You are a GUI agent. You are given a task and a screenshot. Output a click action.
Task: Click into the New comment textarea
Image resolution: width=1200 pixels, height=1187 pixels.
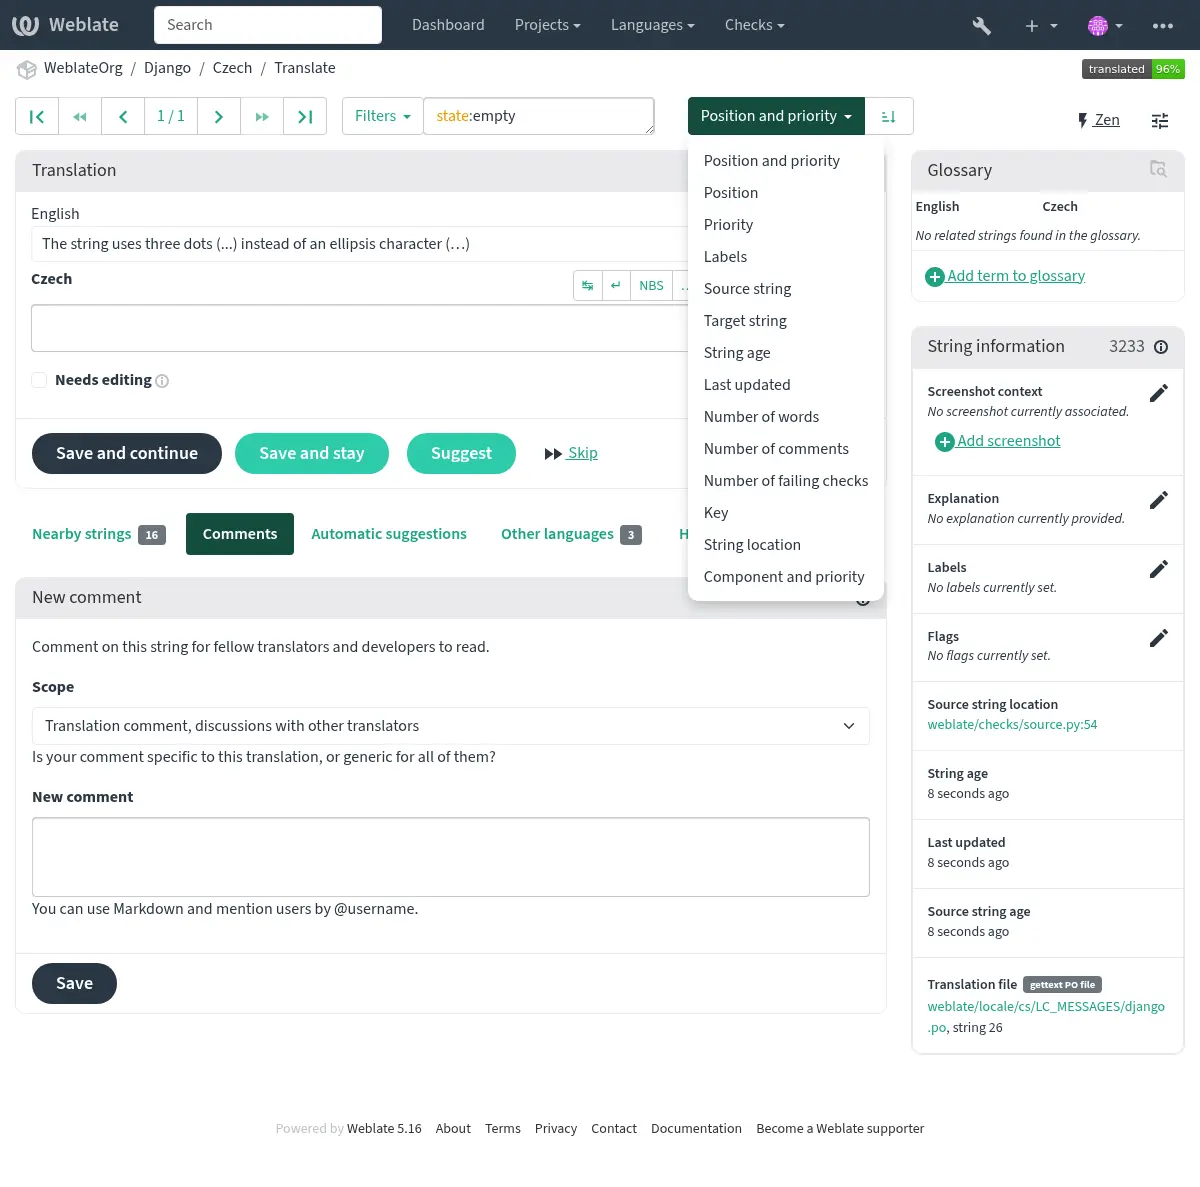coord(450,857)
